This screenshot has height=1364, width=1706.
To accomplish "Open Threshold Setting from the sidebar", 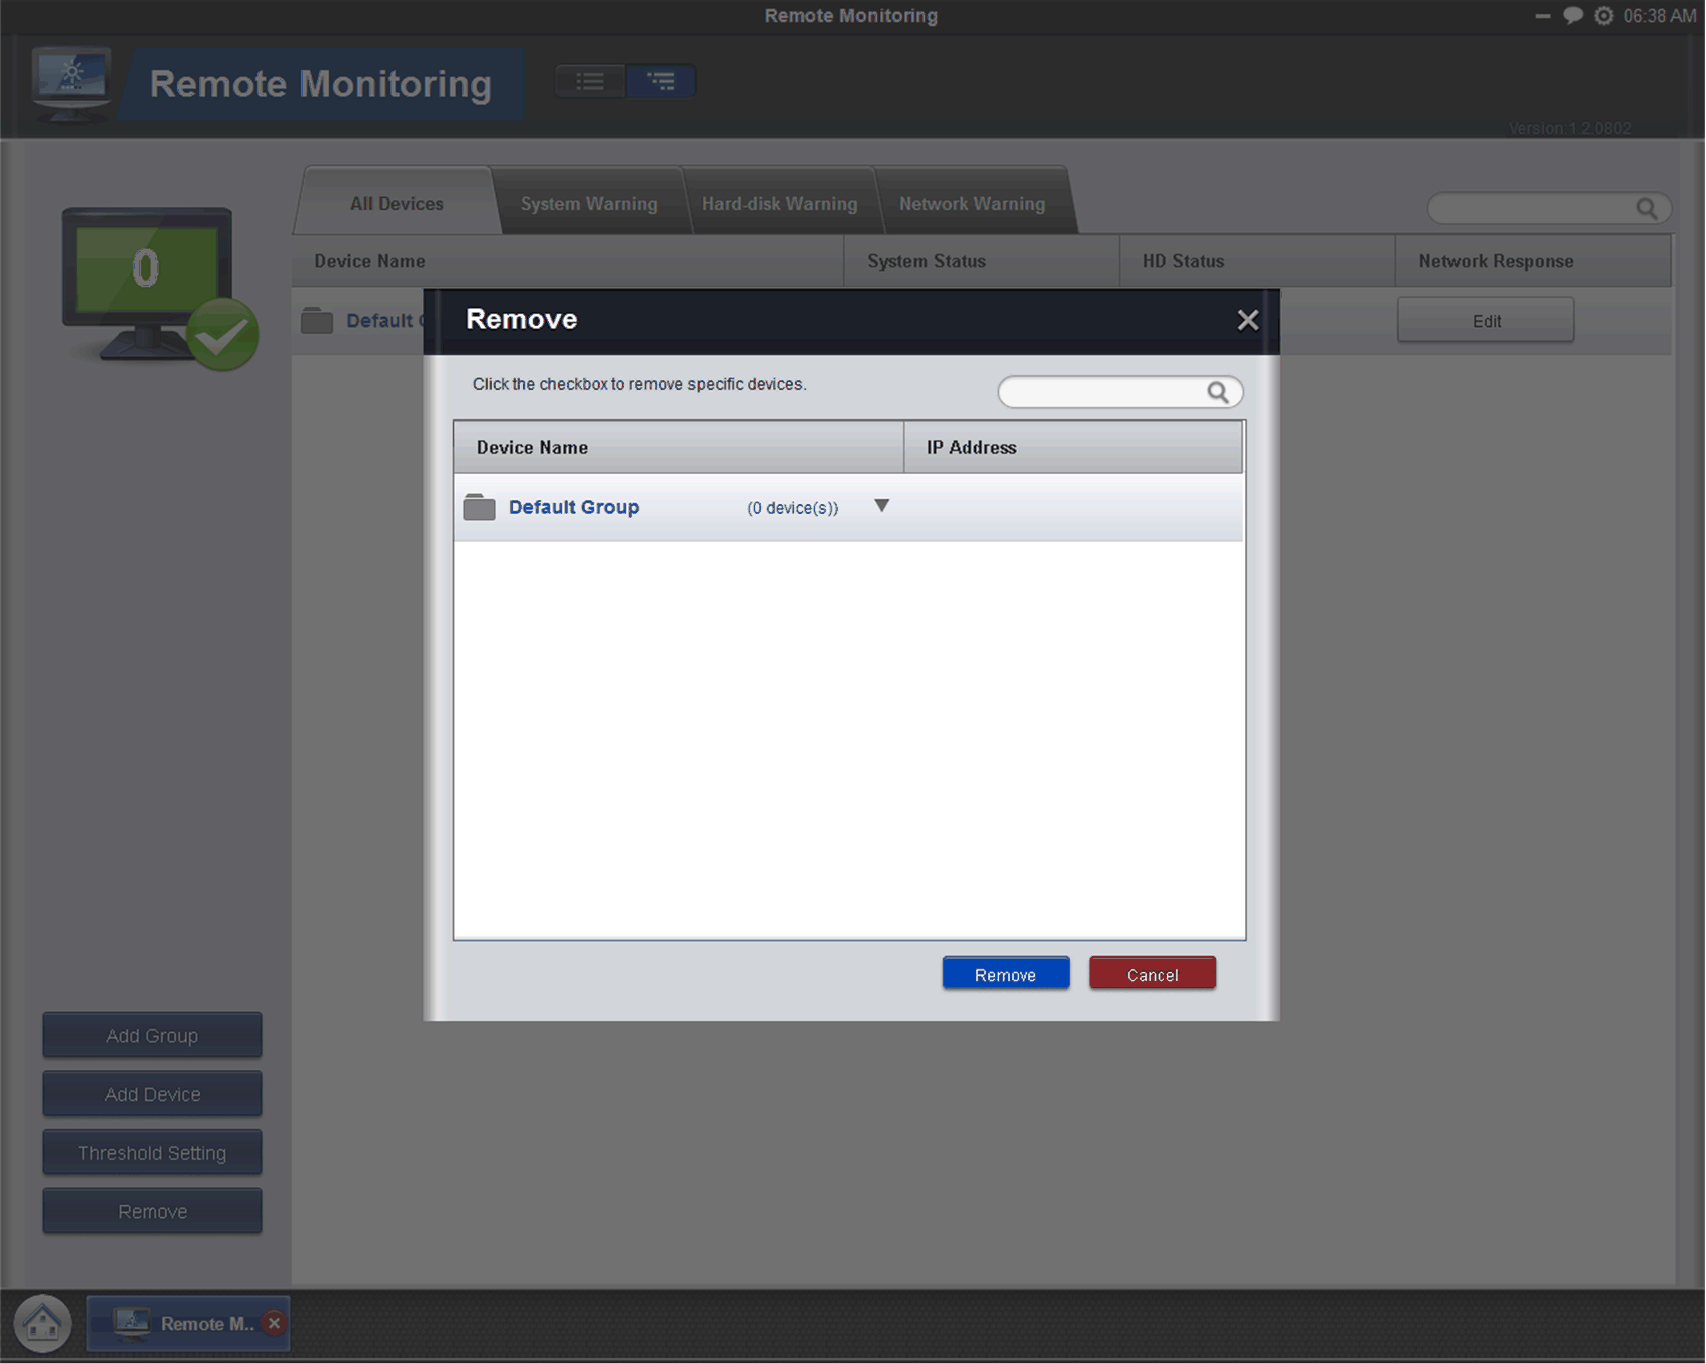I will [151, 1152].
